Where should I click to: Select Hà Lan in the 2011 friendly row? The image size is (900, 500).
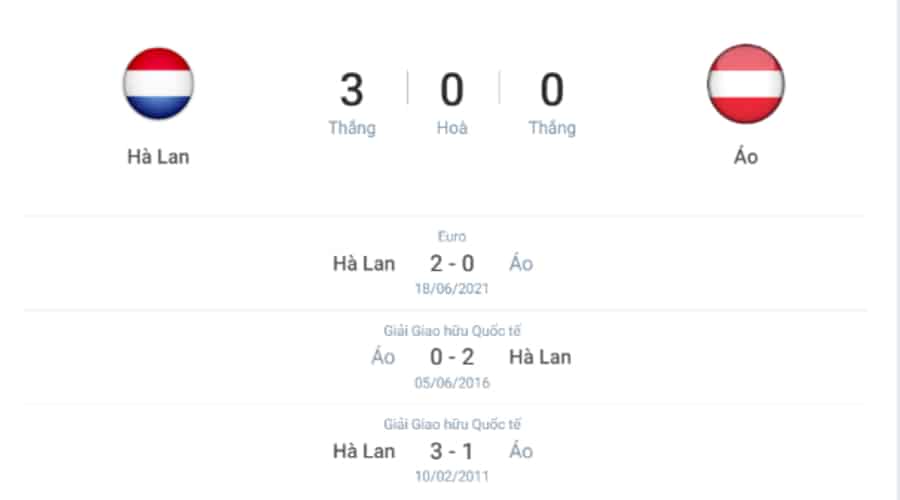[364, 451]
